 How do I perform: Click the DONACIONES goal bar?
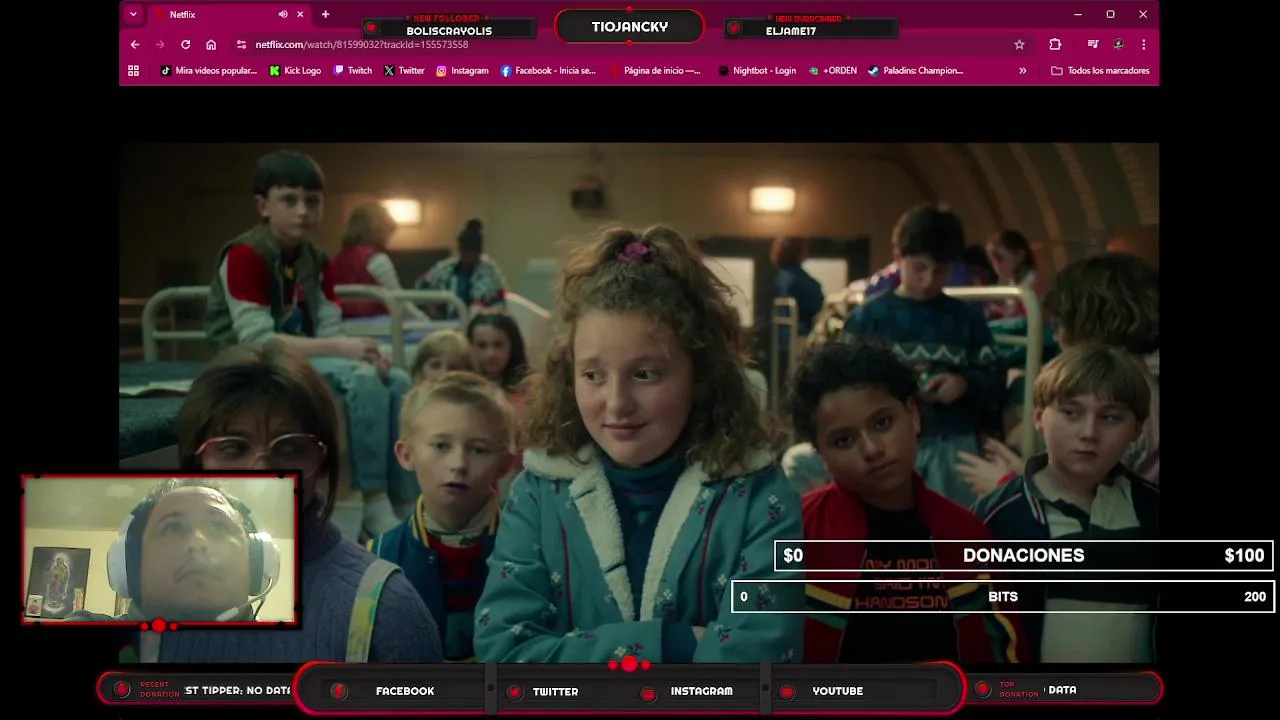click(x=1023, y=556)
